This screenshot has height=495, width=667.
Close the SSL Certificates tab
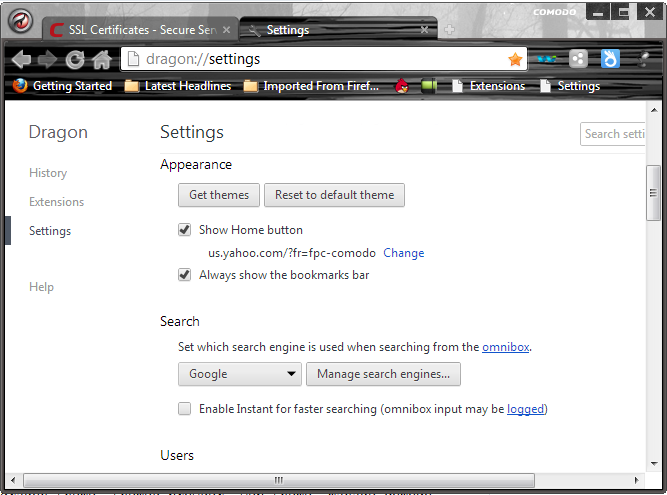click(226, 30)
